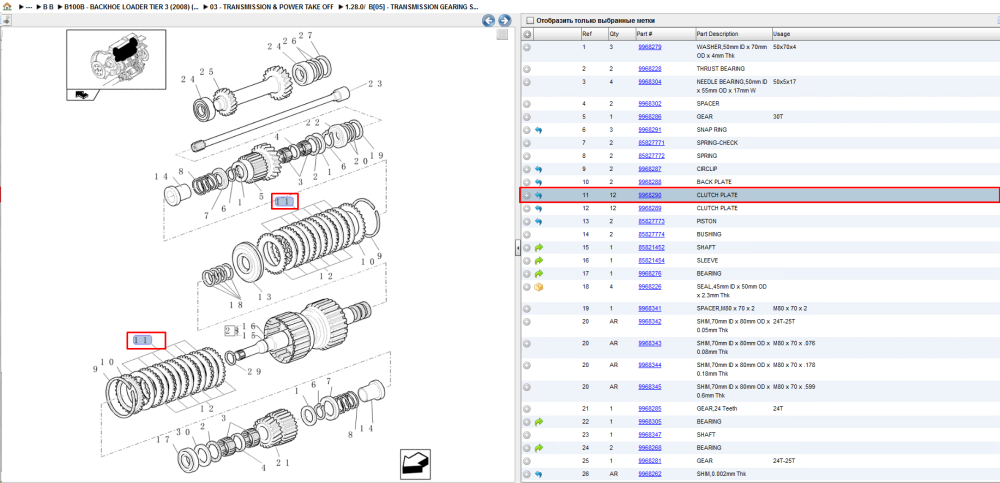1000x483 pixels.
Task: Click the blue arrow icon on SNAP RING row
Action: point(538,130)
